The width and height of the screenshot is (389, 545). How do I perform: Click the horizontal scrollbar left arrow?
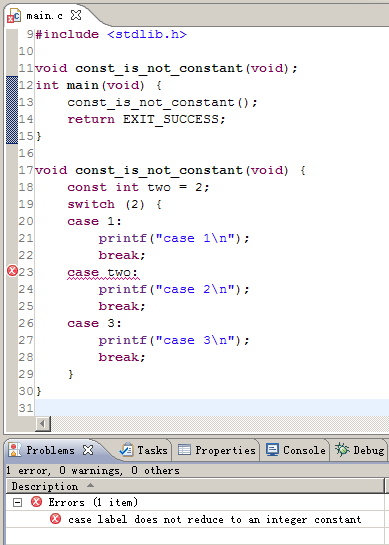point(43,424)
